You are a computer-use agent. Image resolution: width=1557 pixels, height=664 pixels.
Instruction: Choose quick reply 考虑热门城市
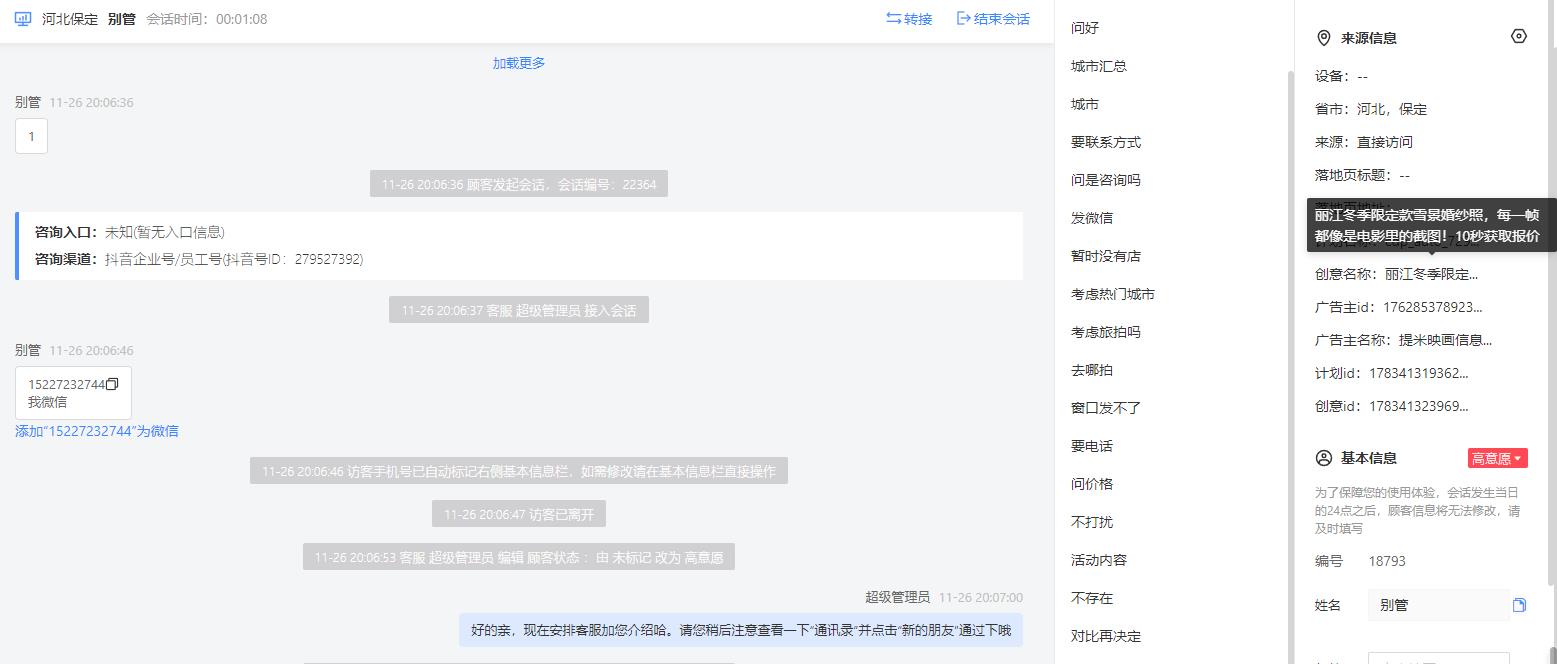[1113, 294]
